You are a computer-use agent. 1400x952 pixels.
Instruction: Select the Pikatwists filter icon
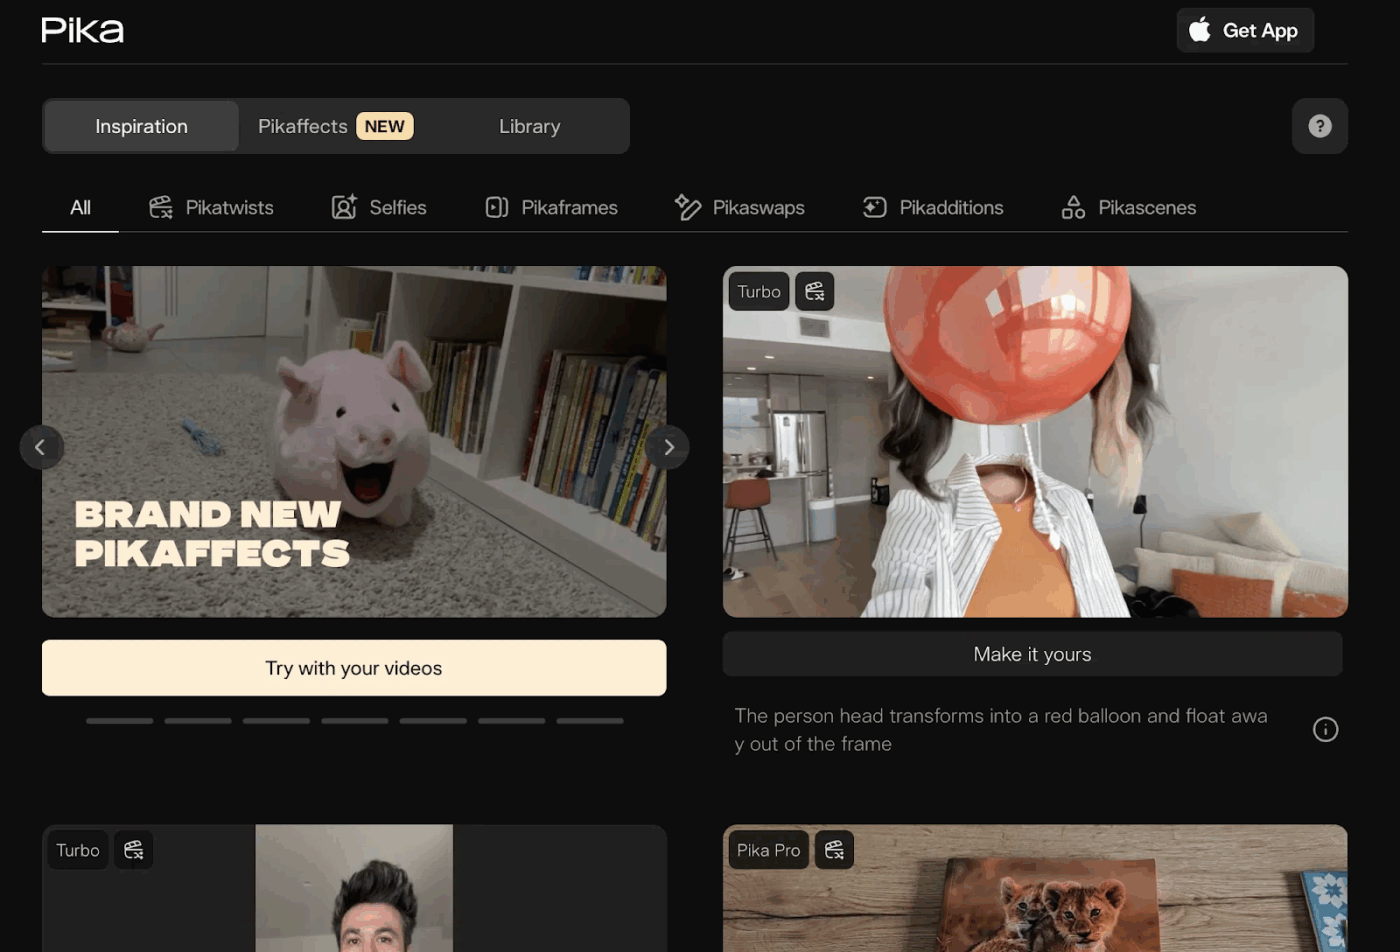[x=161, y=207]
